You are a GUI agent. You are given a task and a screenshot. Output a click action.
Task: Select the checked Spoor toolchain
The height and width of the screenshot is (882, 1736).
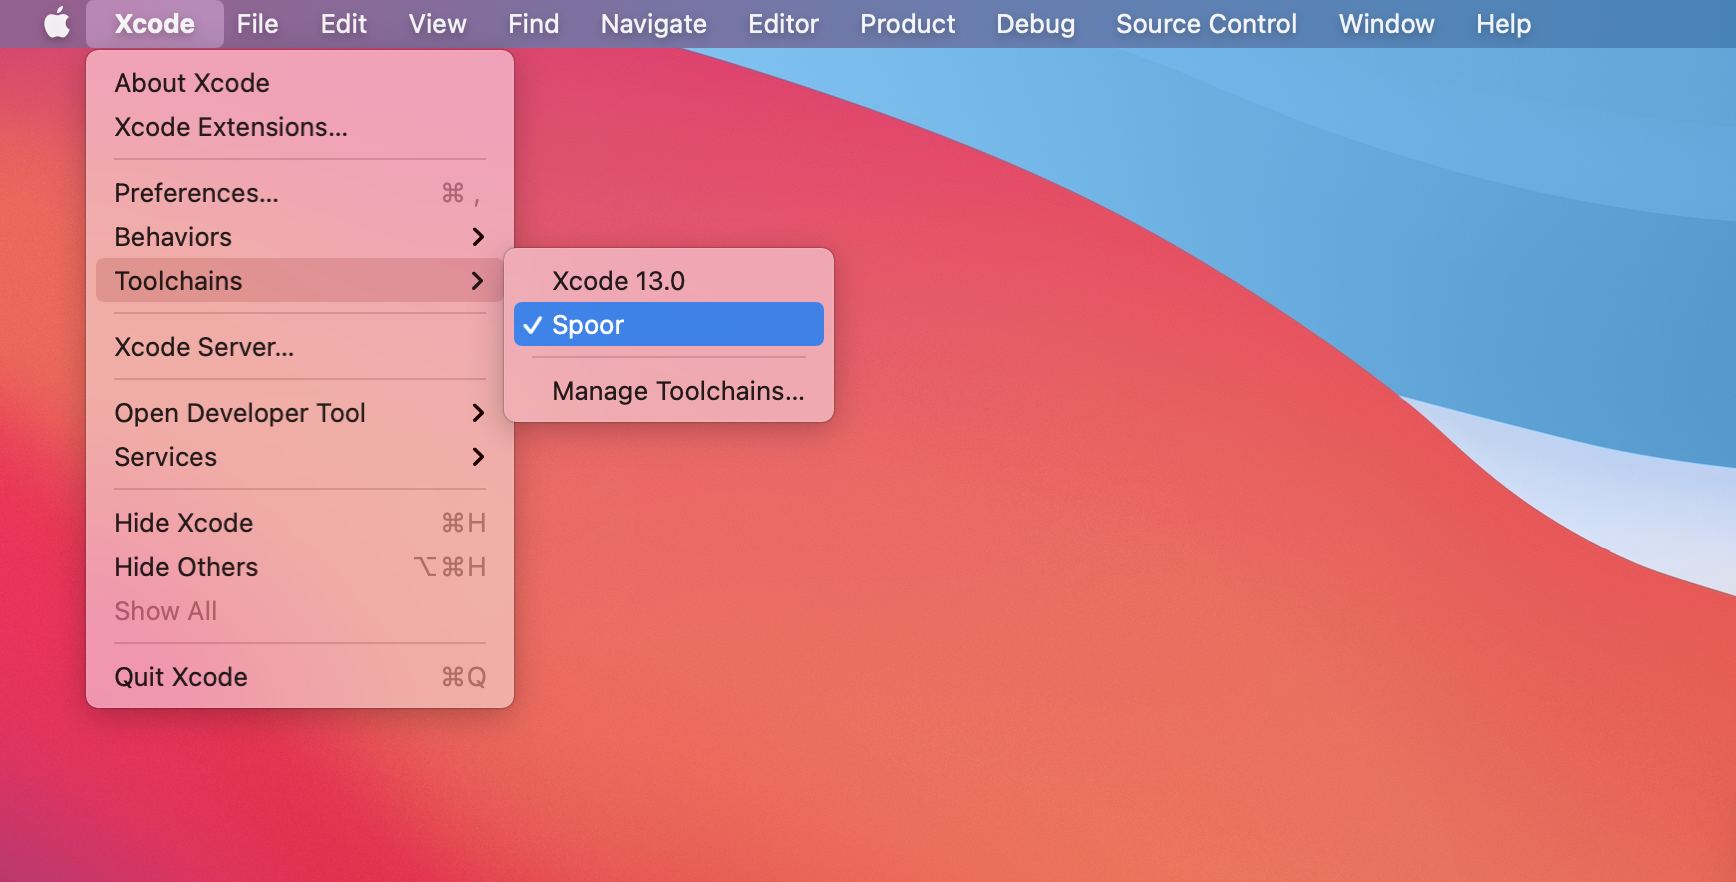[669, 325]
